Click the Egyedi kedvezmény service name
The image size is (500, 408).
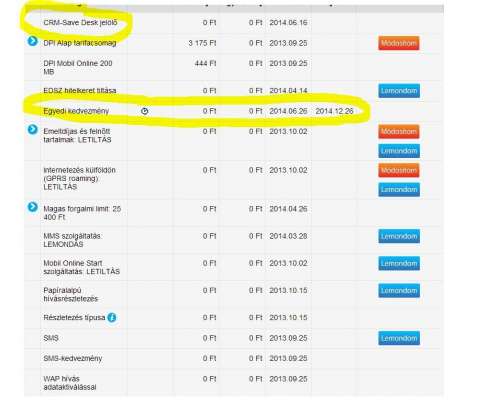pos(76,111)
